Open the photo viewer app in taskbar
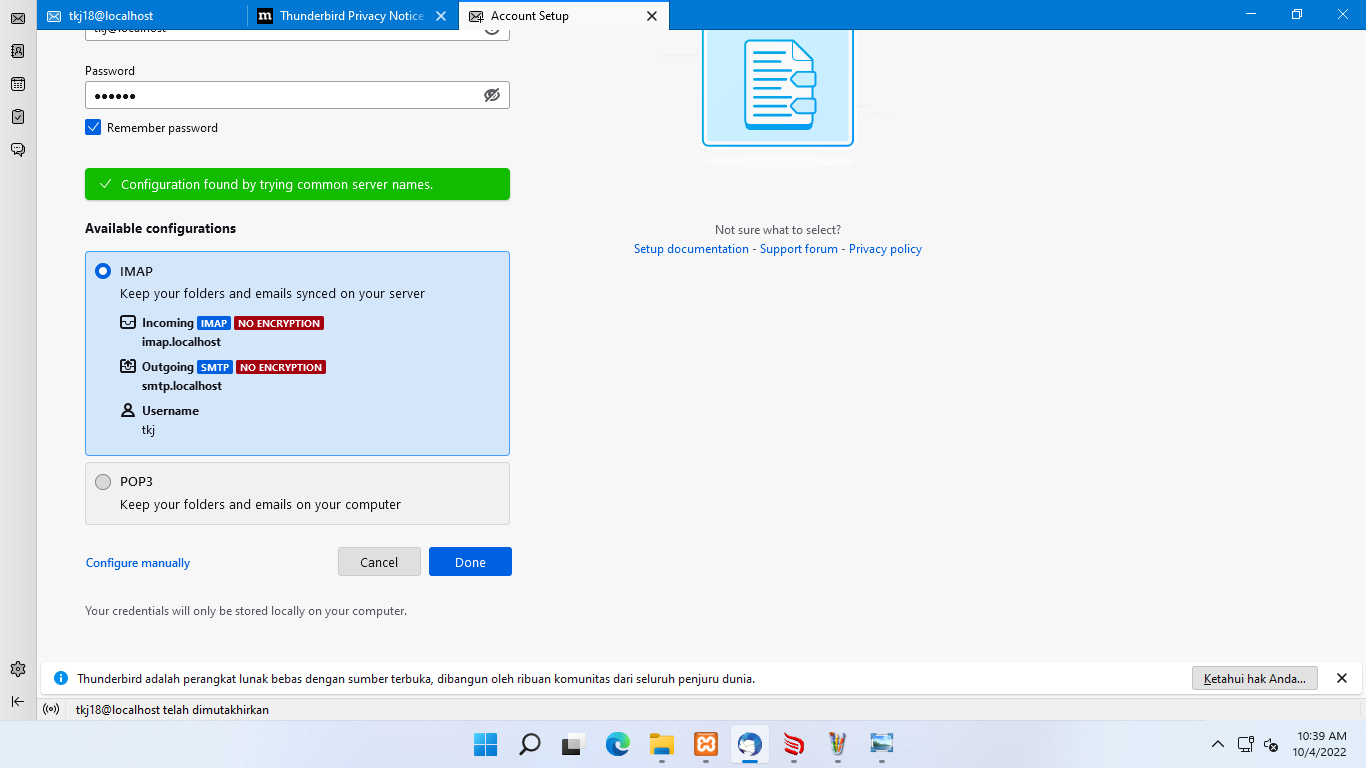This screenshot has height=768, width=1366. point(882,744)
